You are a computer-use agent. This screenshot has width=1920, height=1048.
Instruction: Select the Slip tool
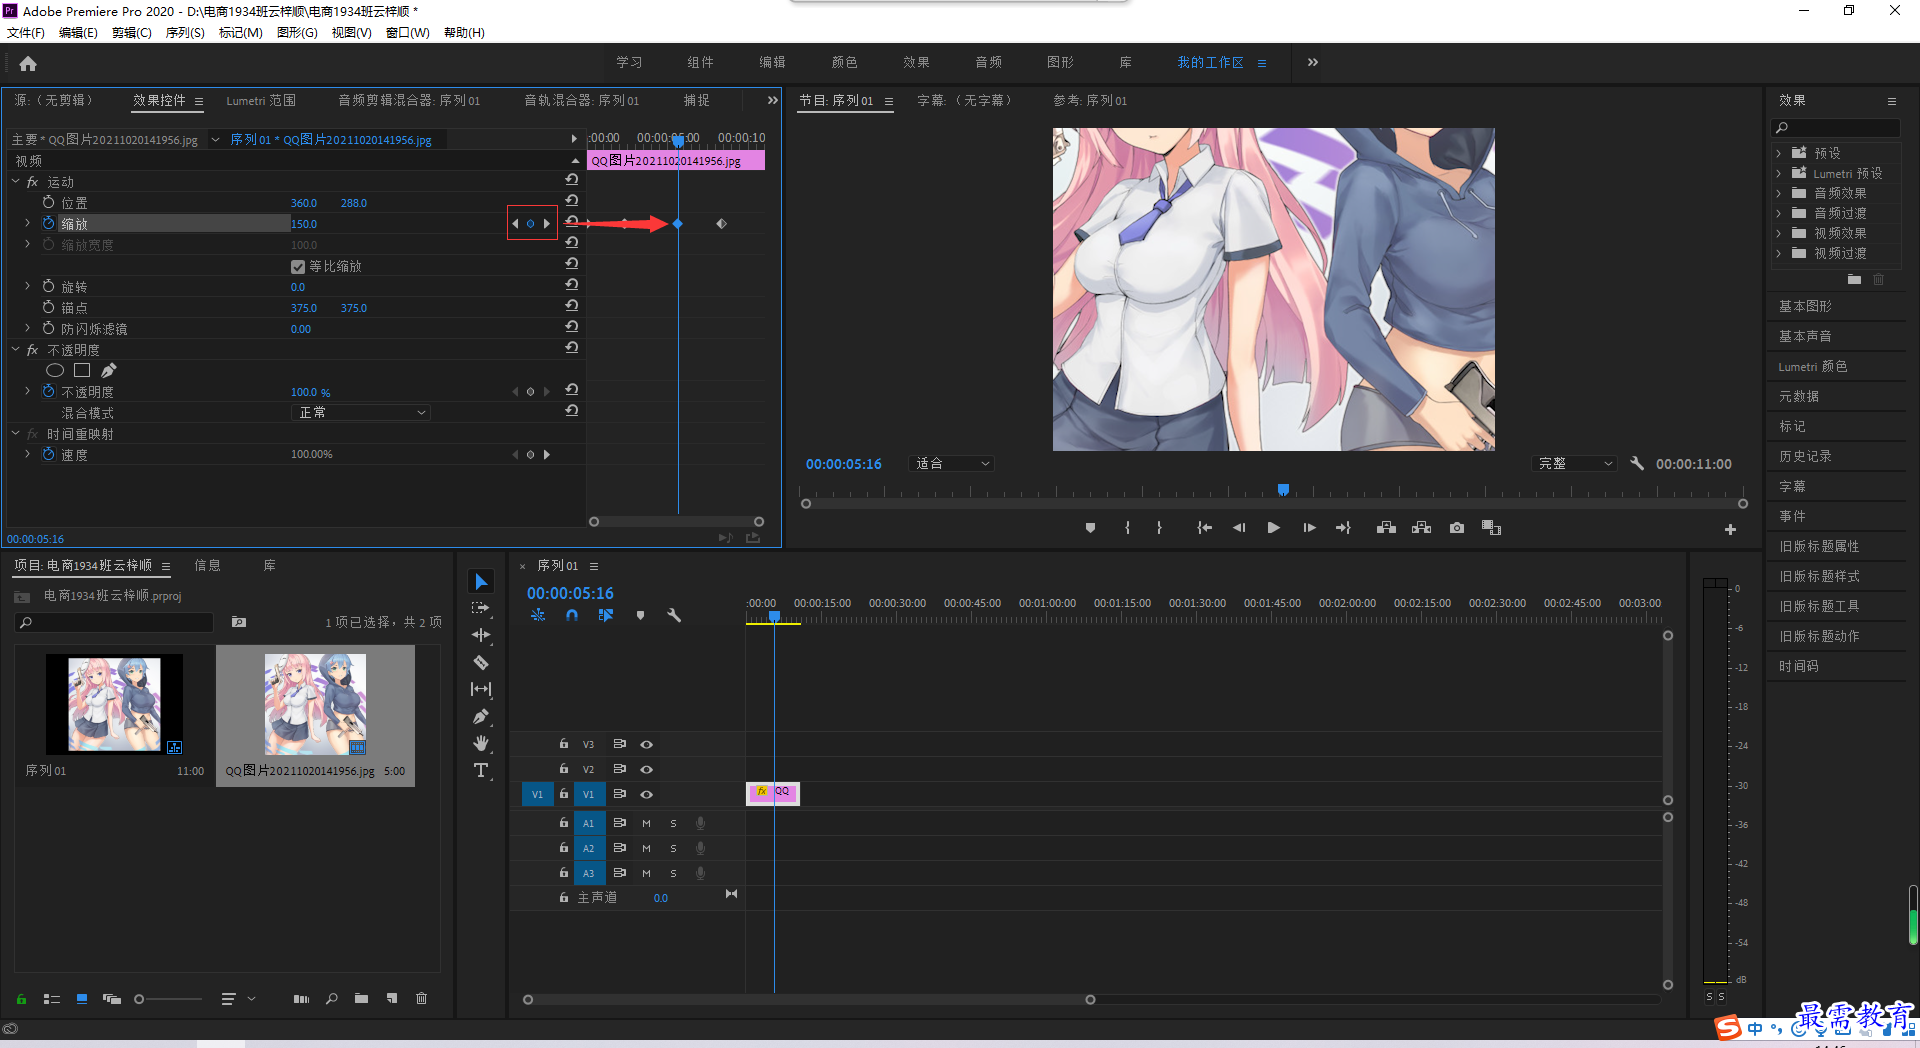[x=481, y=689]
